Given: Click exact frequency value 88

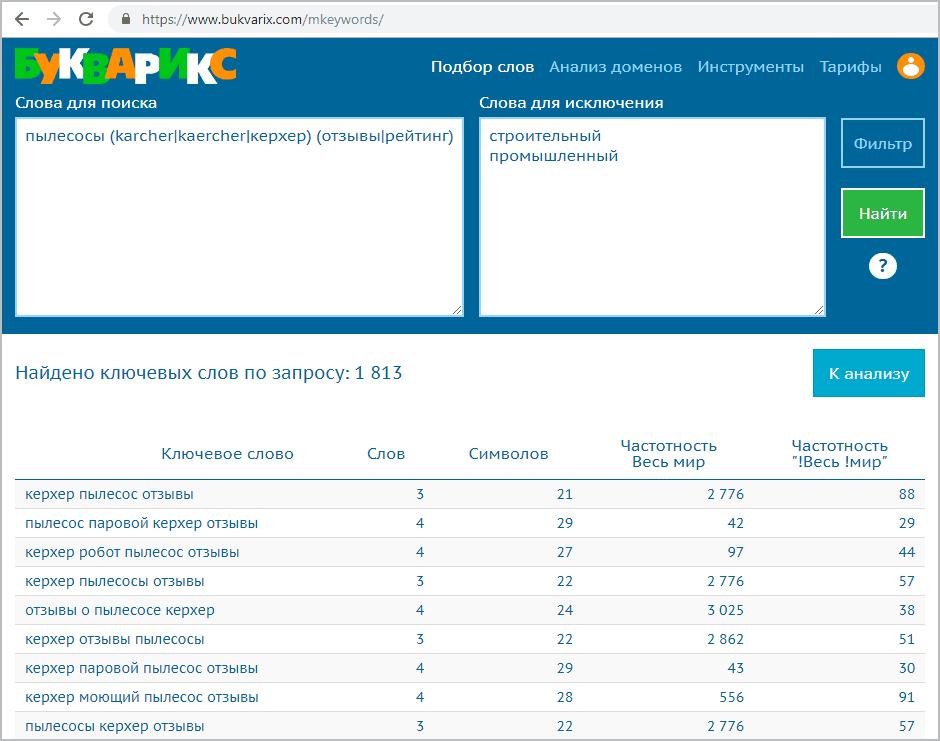Looking at the screenshot, I should tap(906, 495).
